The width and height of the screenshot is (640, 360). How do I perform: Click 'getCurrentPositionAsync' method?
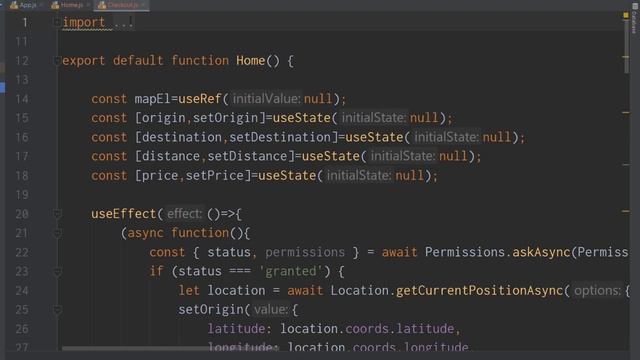point(479,291)
